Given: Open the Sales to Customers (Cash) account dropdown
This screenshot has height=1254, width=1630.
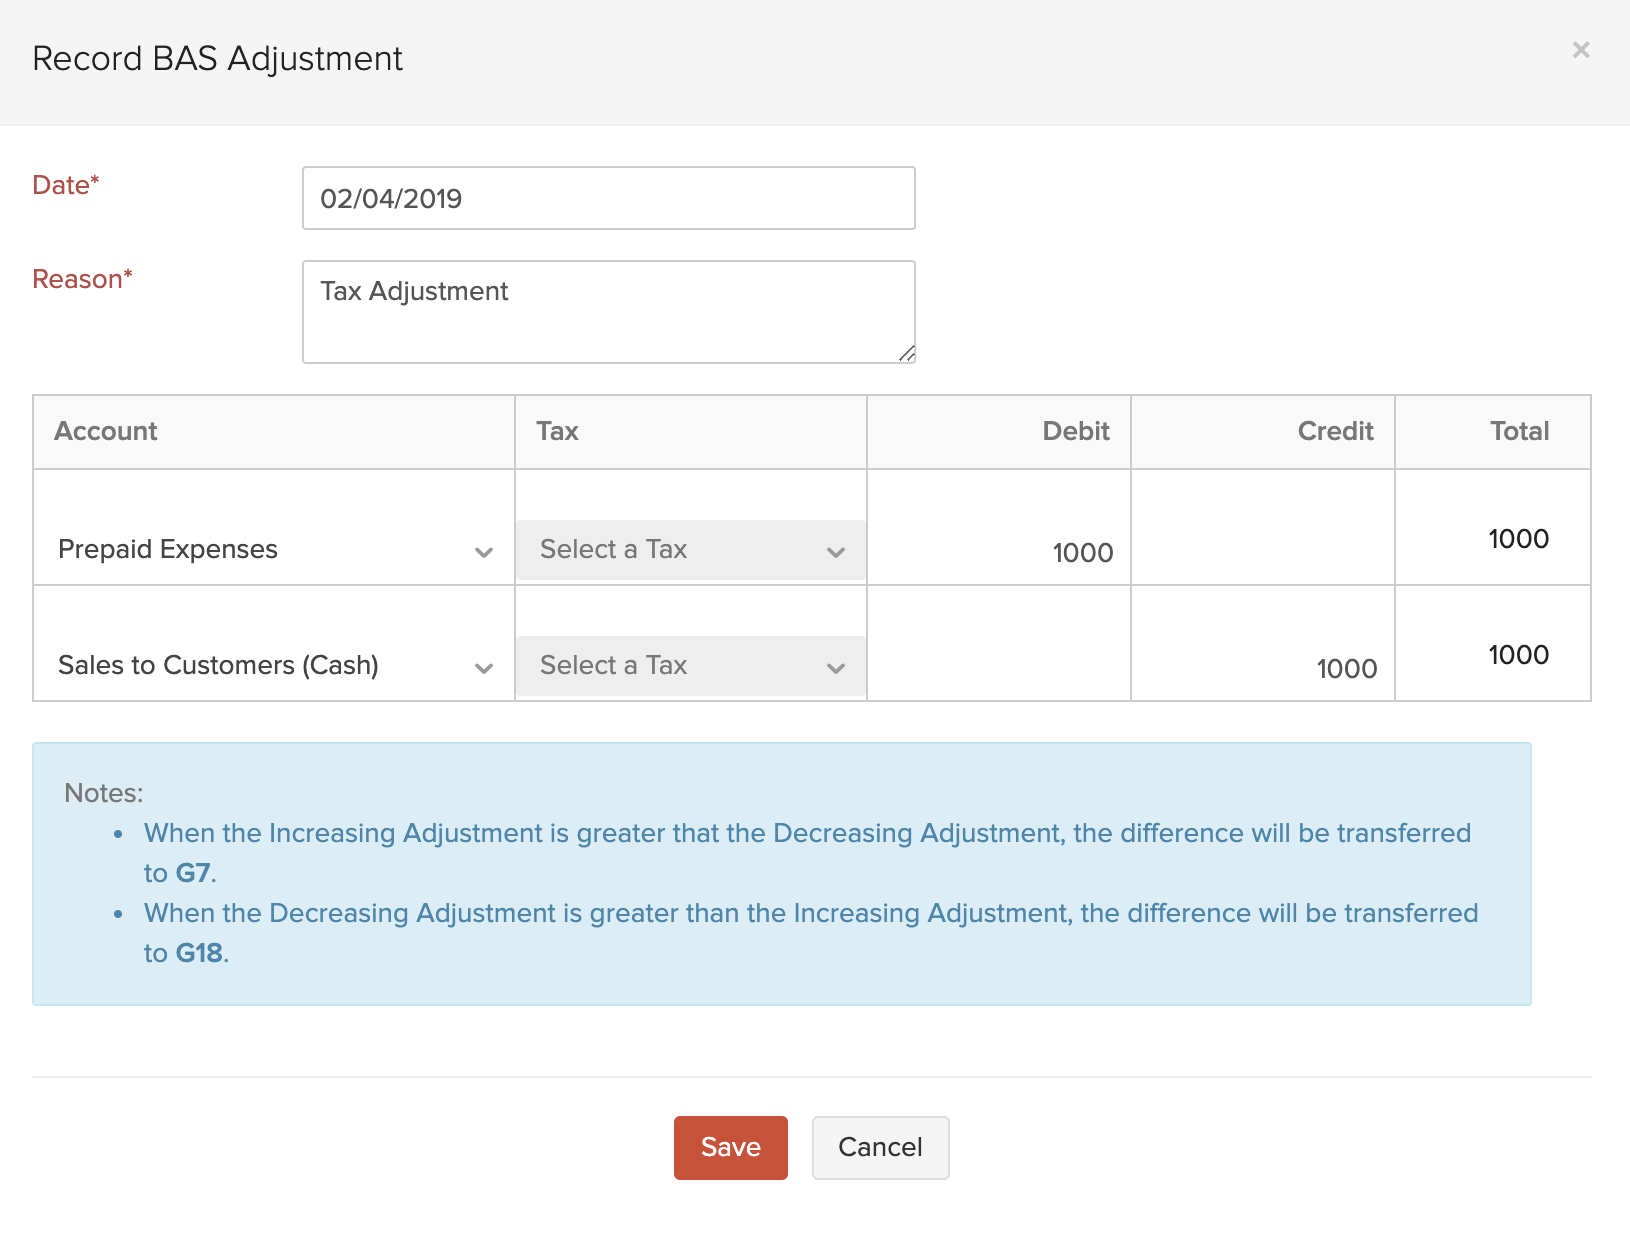Looking at the screenshot, I should (x=270, y=665).
